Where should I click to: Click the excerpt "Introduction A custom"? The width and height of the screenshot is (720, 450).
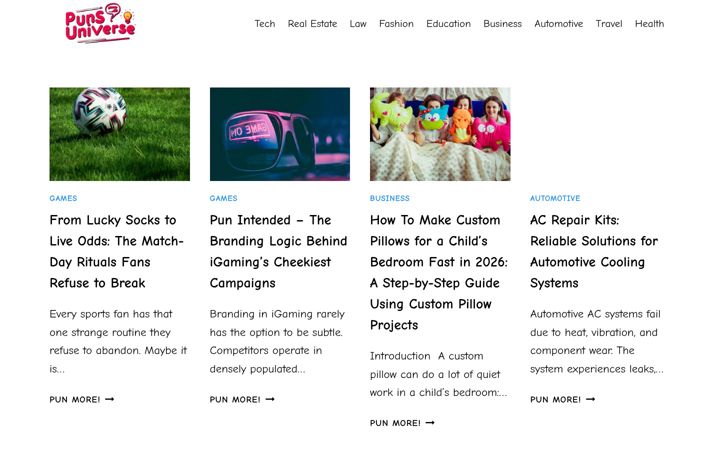tap(427, 356)
